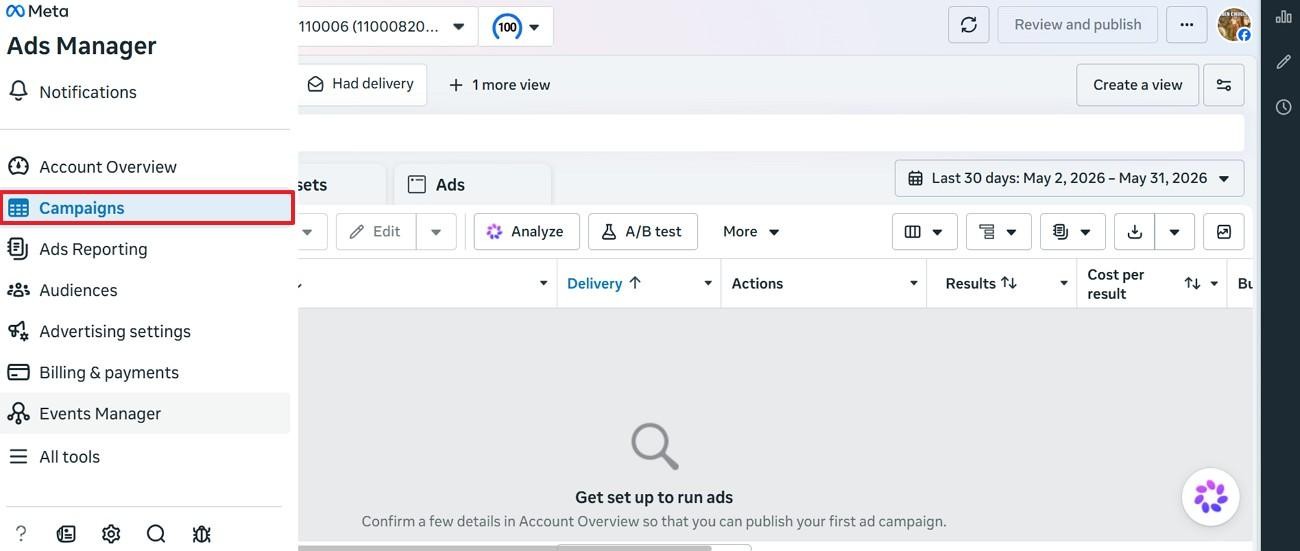The height and width of the screenshot is (551, 1300).
Task: Open the Meta AI assistant floating button
Action: coord(1210,497)
